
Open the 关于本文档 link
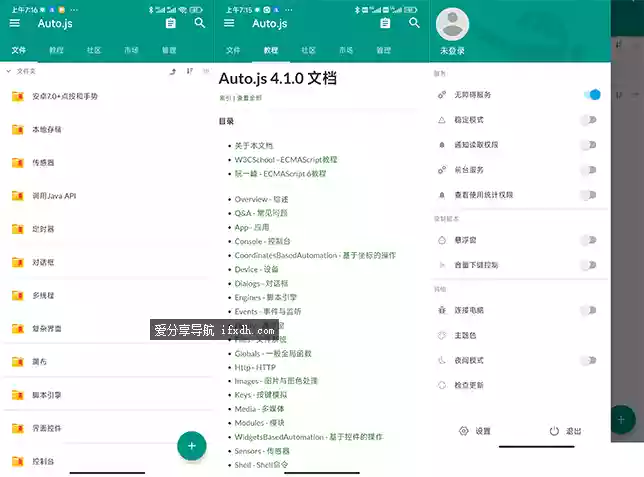(x=254, y=145)
